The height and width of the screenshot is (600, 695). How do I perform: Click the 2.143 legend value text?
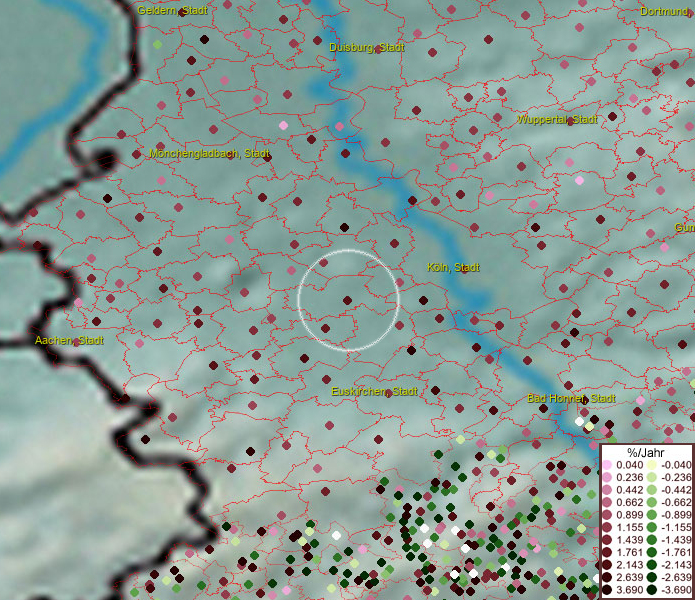point(629,565)
